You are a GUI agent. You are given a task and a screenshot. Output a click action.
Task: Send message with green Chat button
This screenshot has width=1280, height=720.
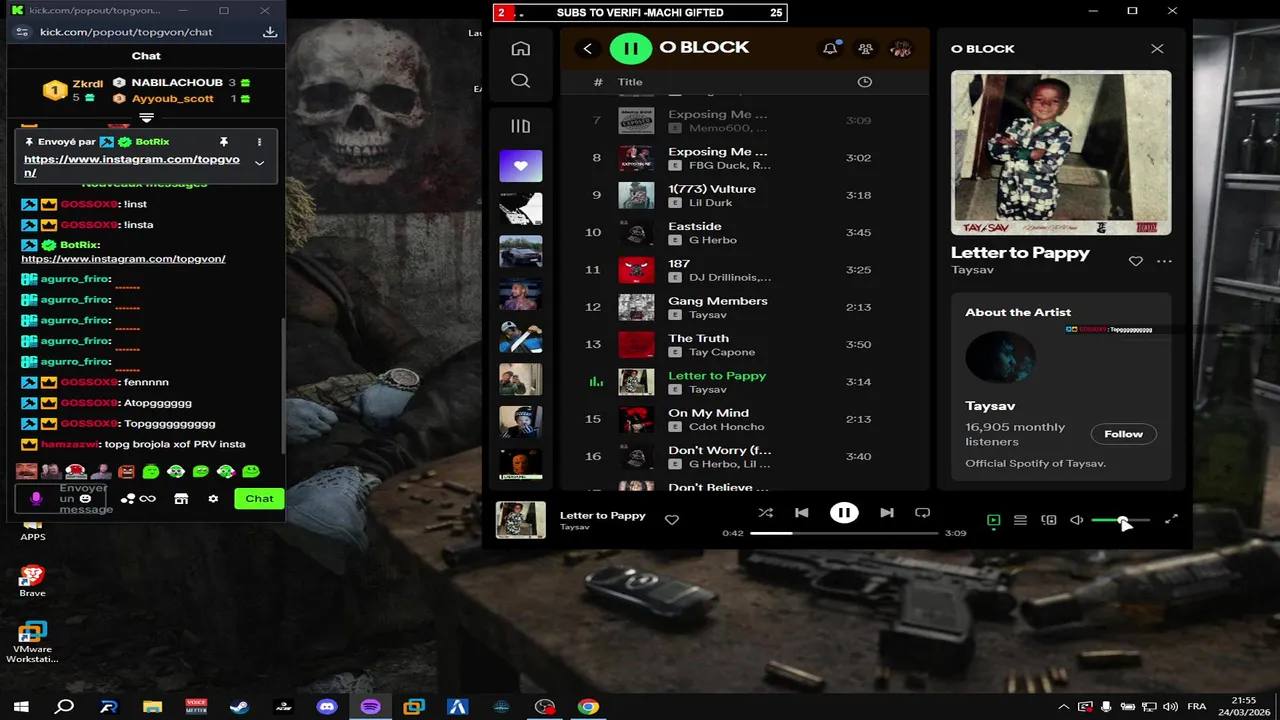[x=259, y=498]
